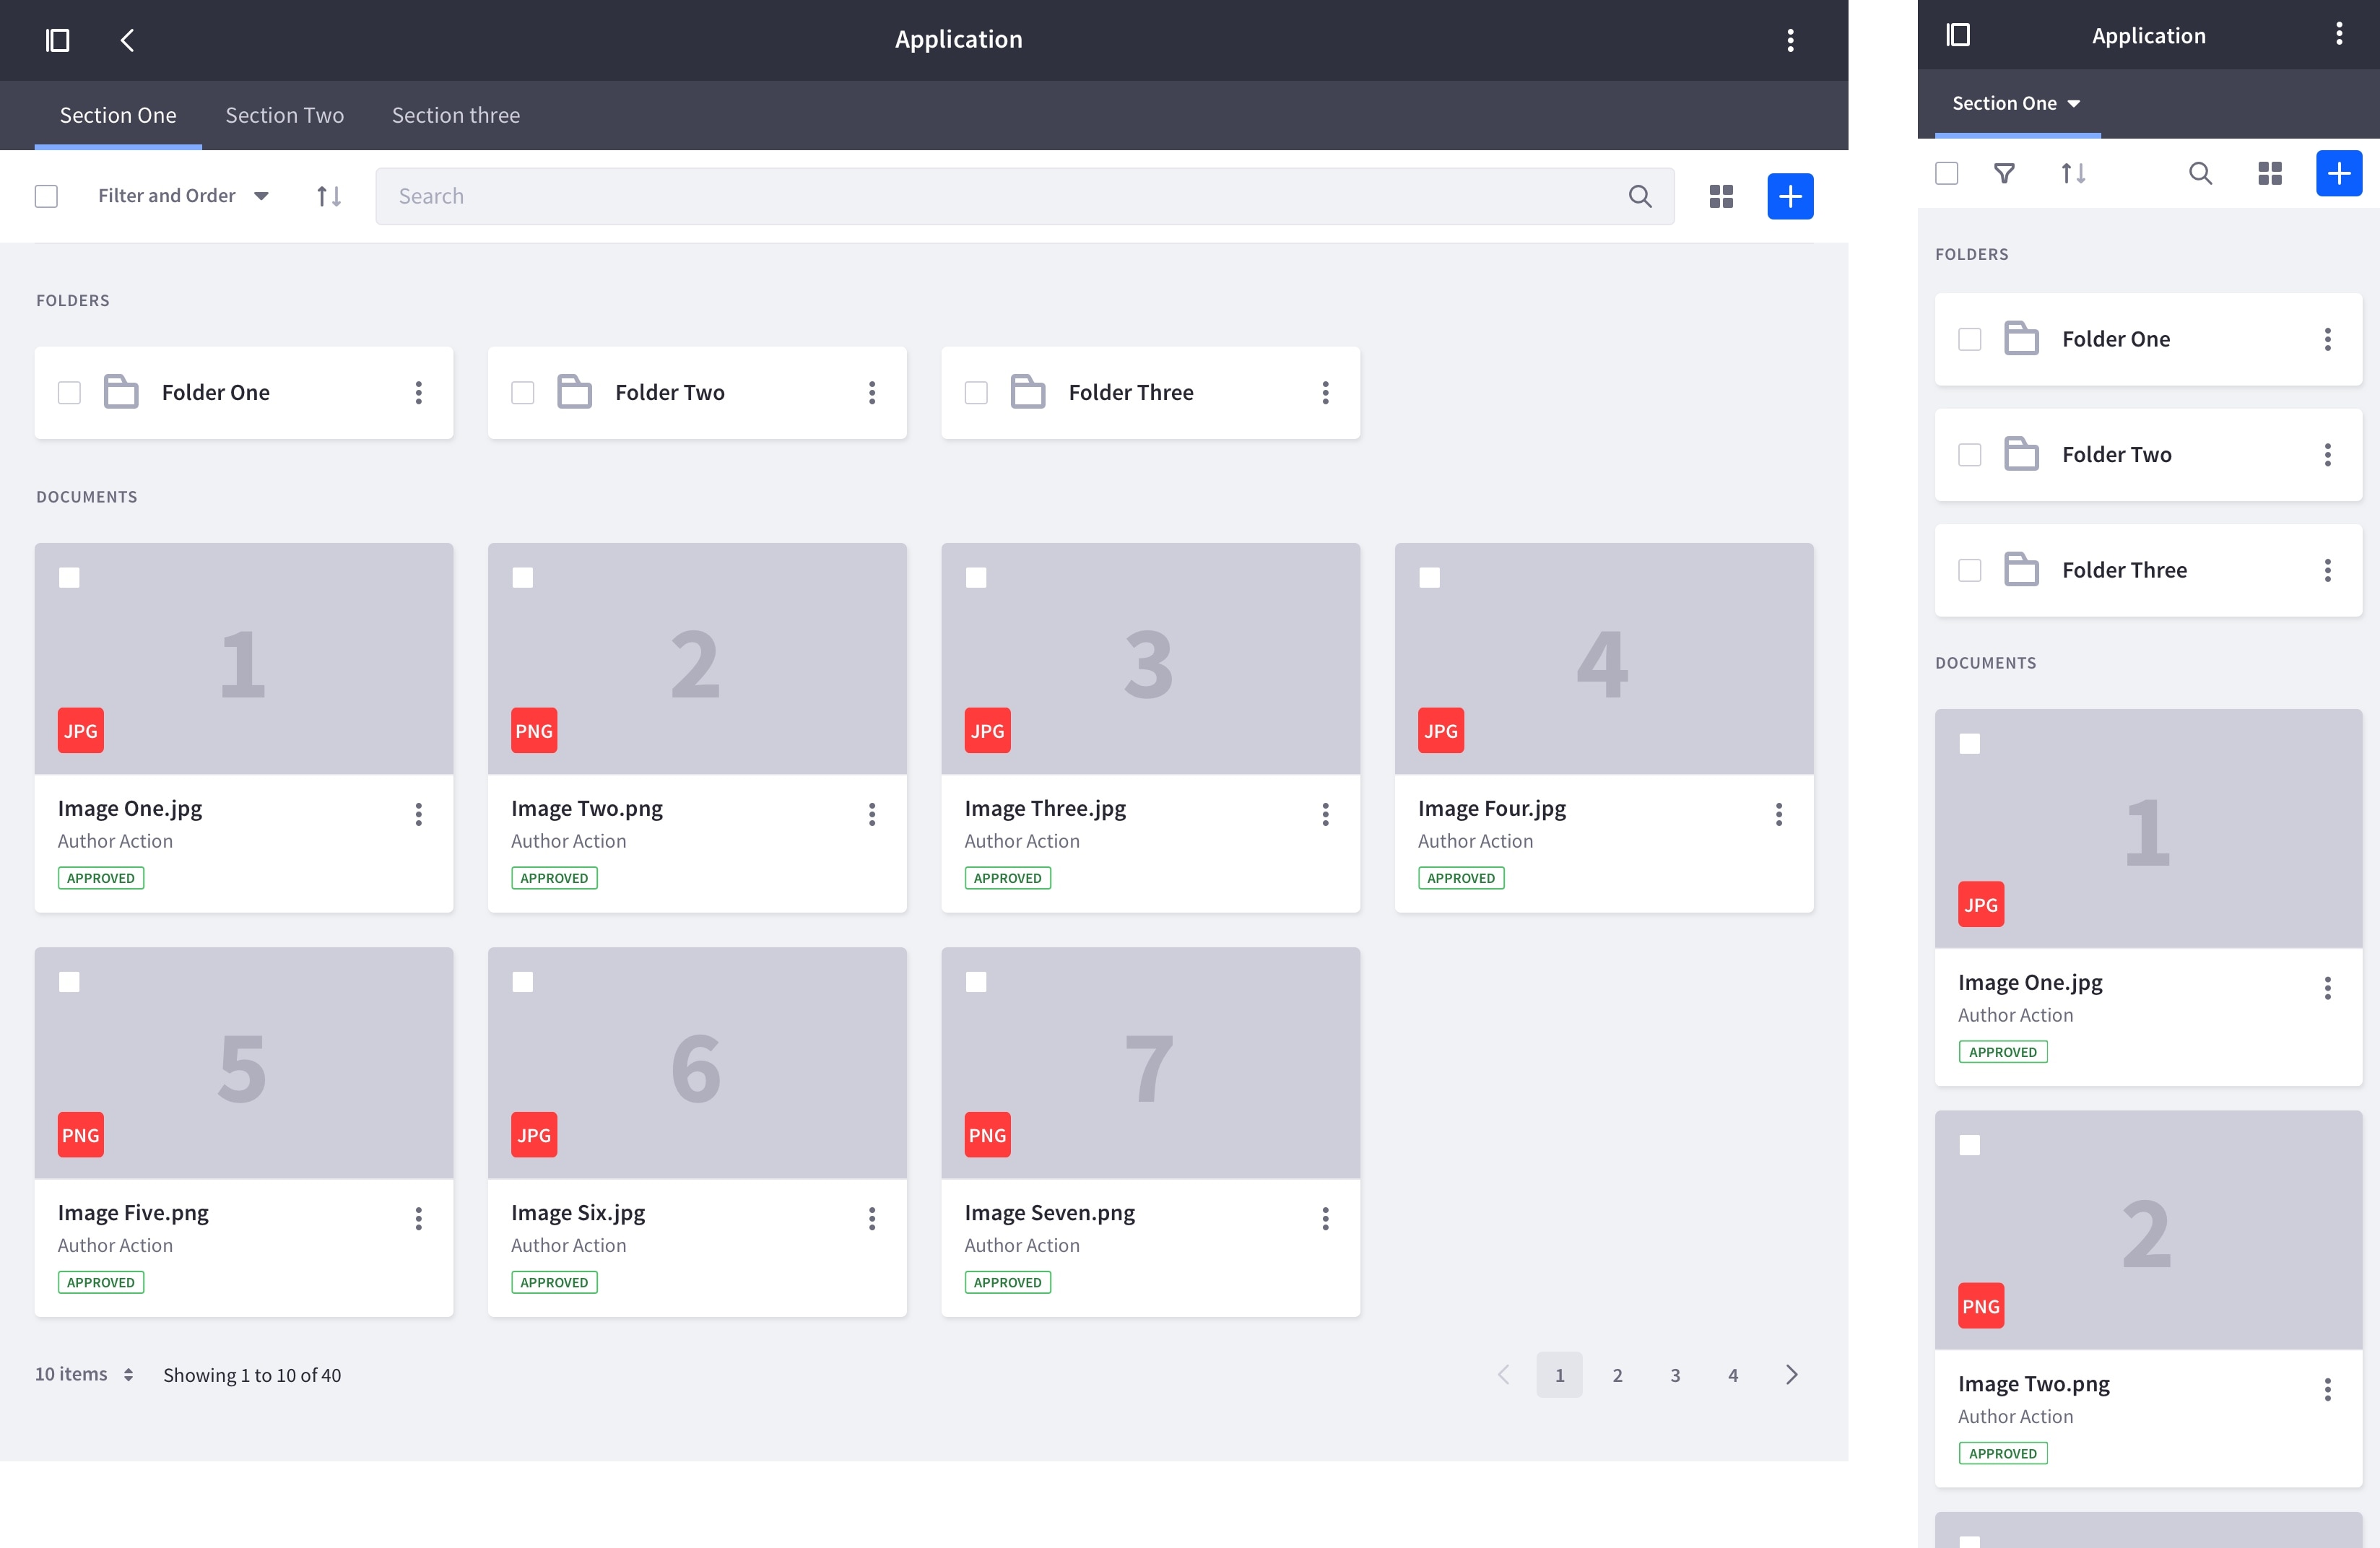Click the Search input field
Screen dimensions: 2380x1548
click(x=1000, y=196)
